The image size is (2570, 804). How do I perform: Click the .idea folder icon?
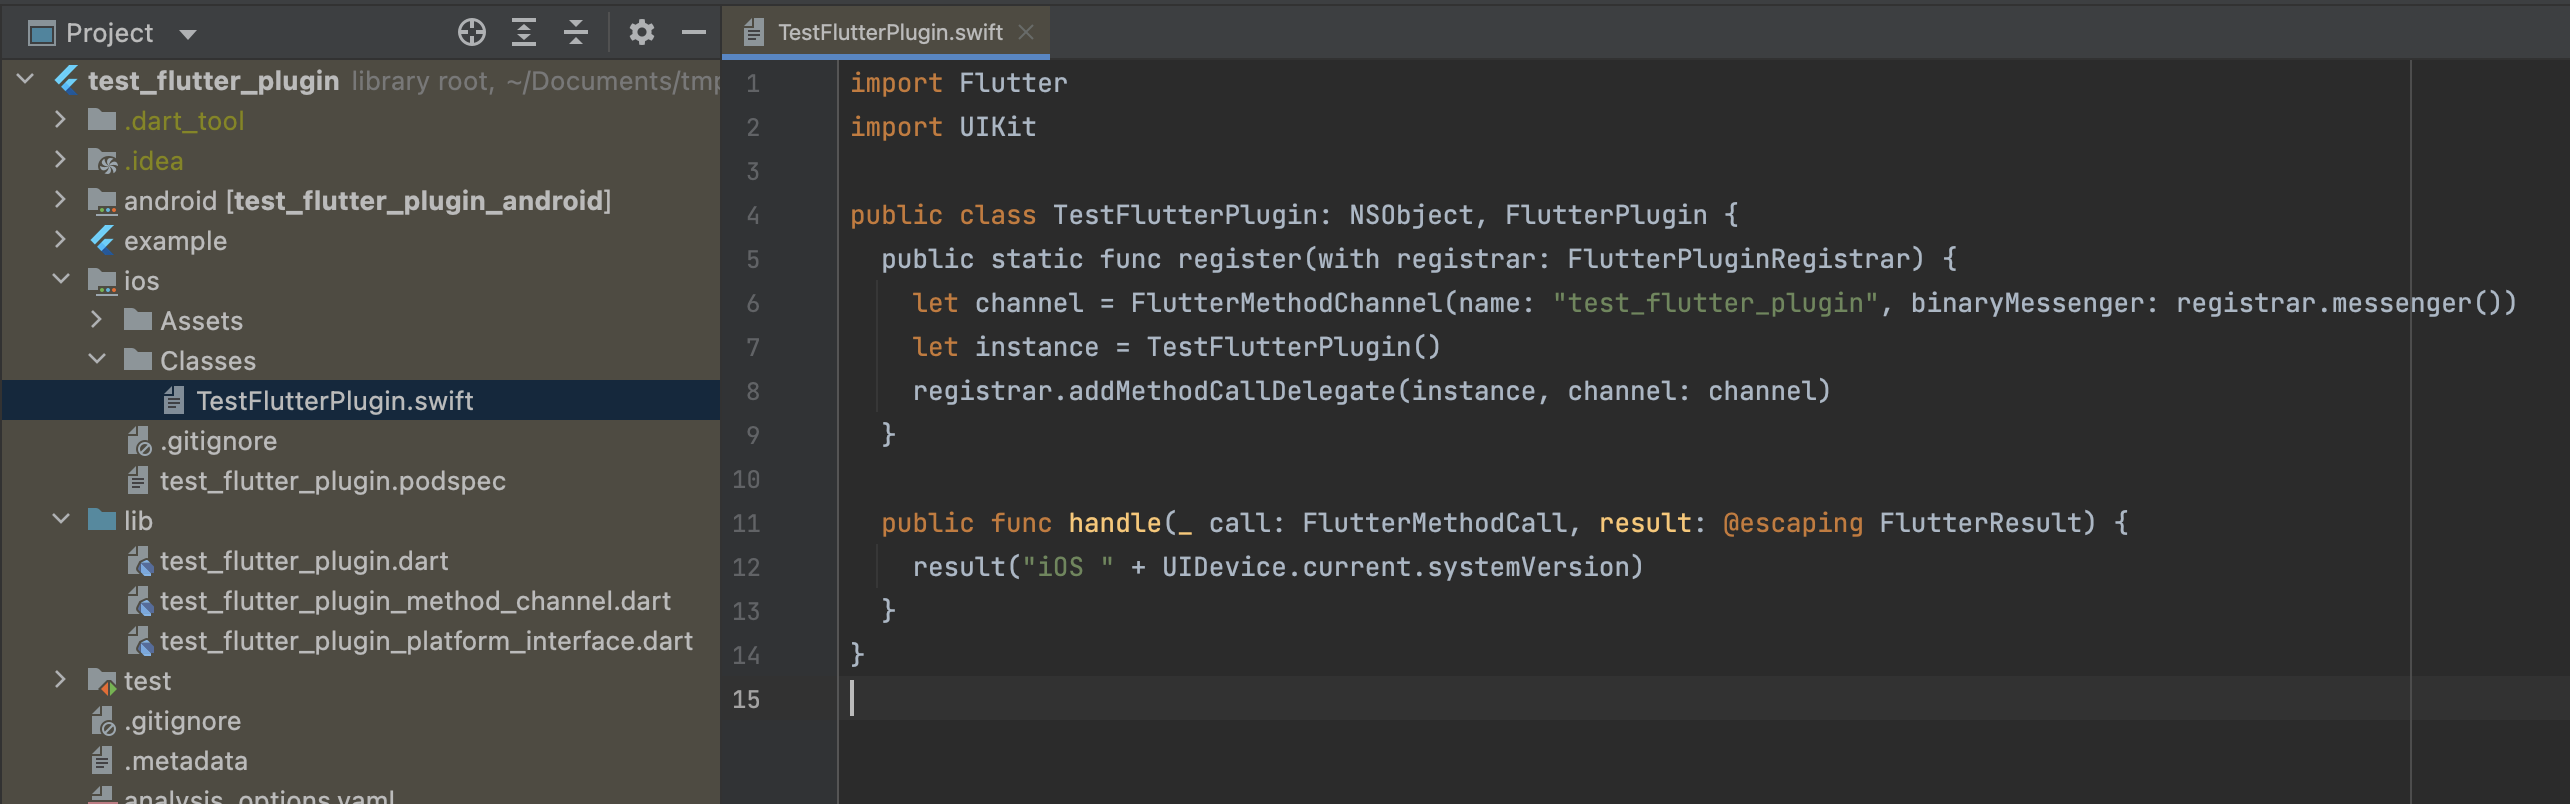(x=102, y=160)
